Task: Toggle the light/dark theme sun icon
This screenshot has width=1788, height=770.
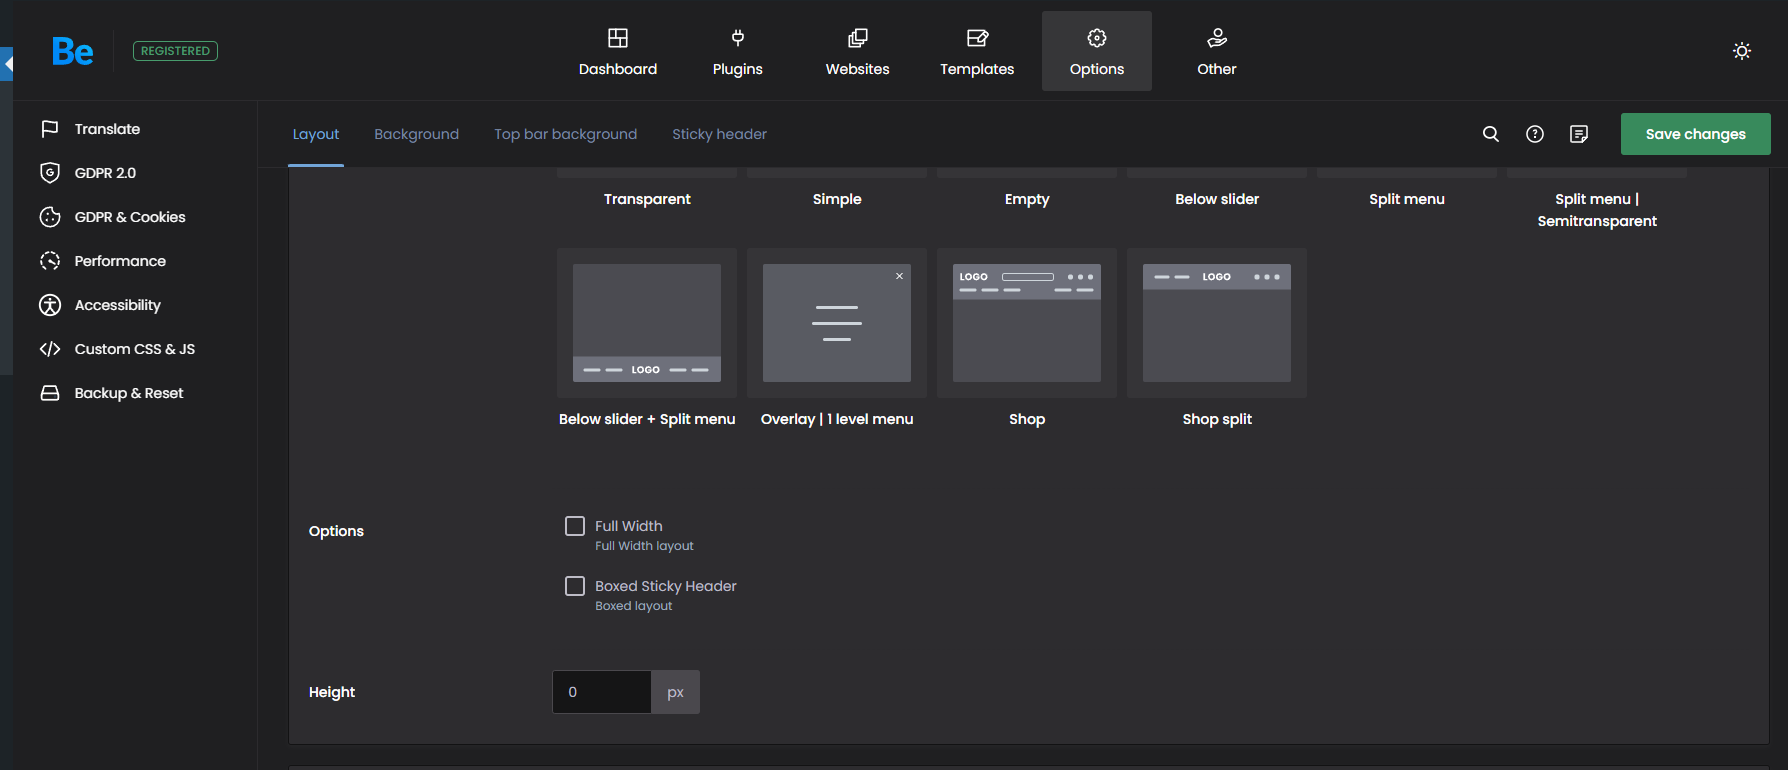Action: pos(1741,51)
